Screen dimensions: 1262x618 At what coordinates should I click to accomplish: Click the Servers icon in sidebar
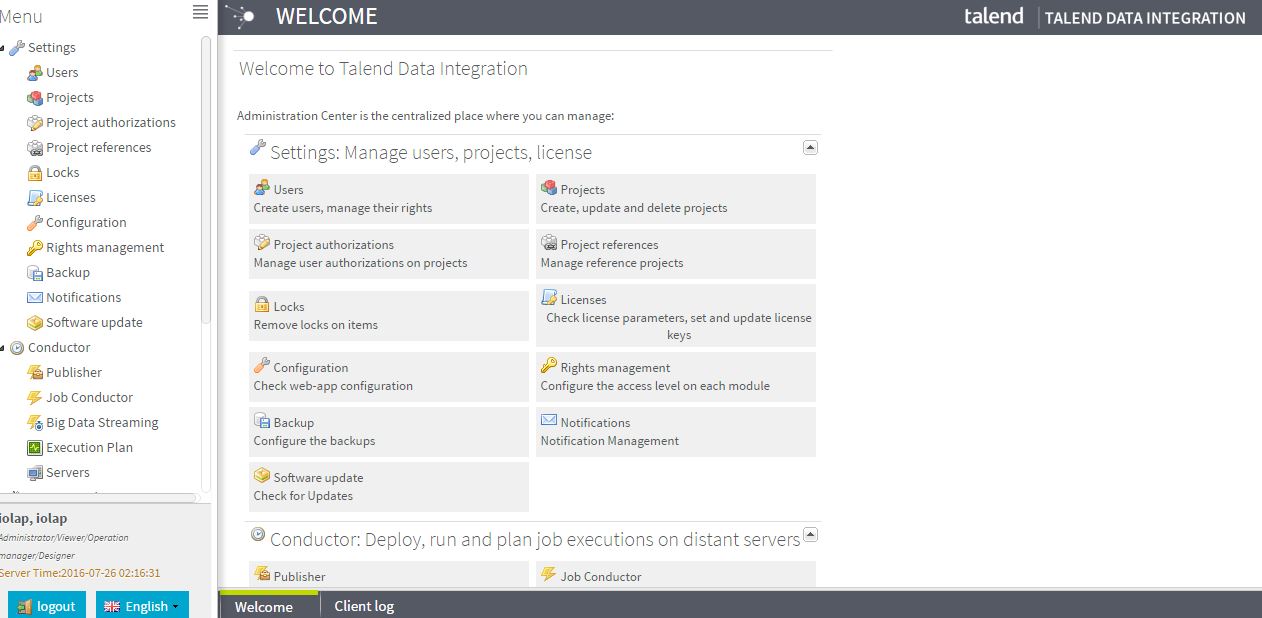[35, 472]
